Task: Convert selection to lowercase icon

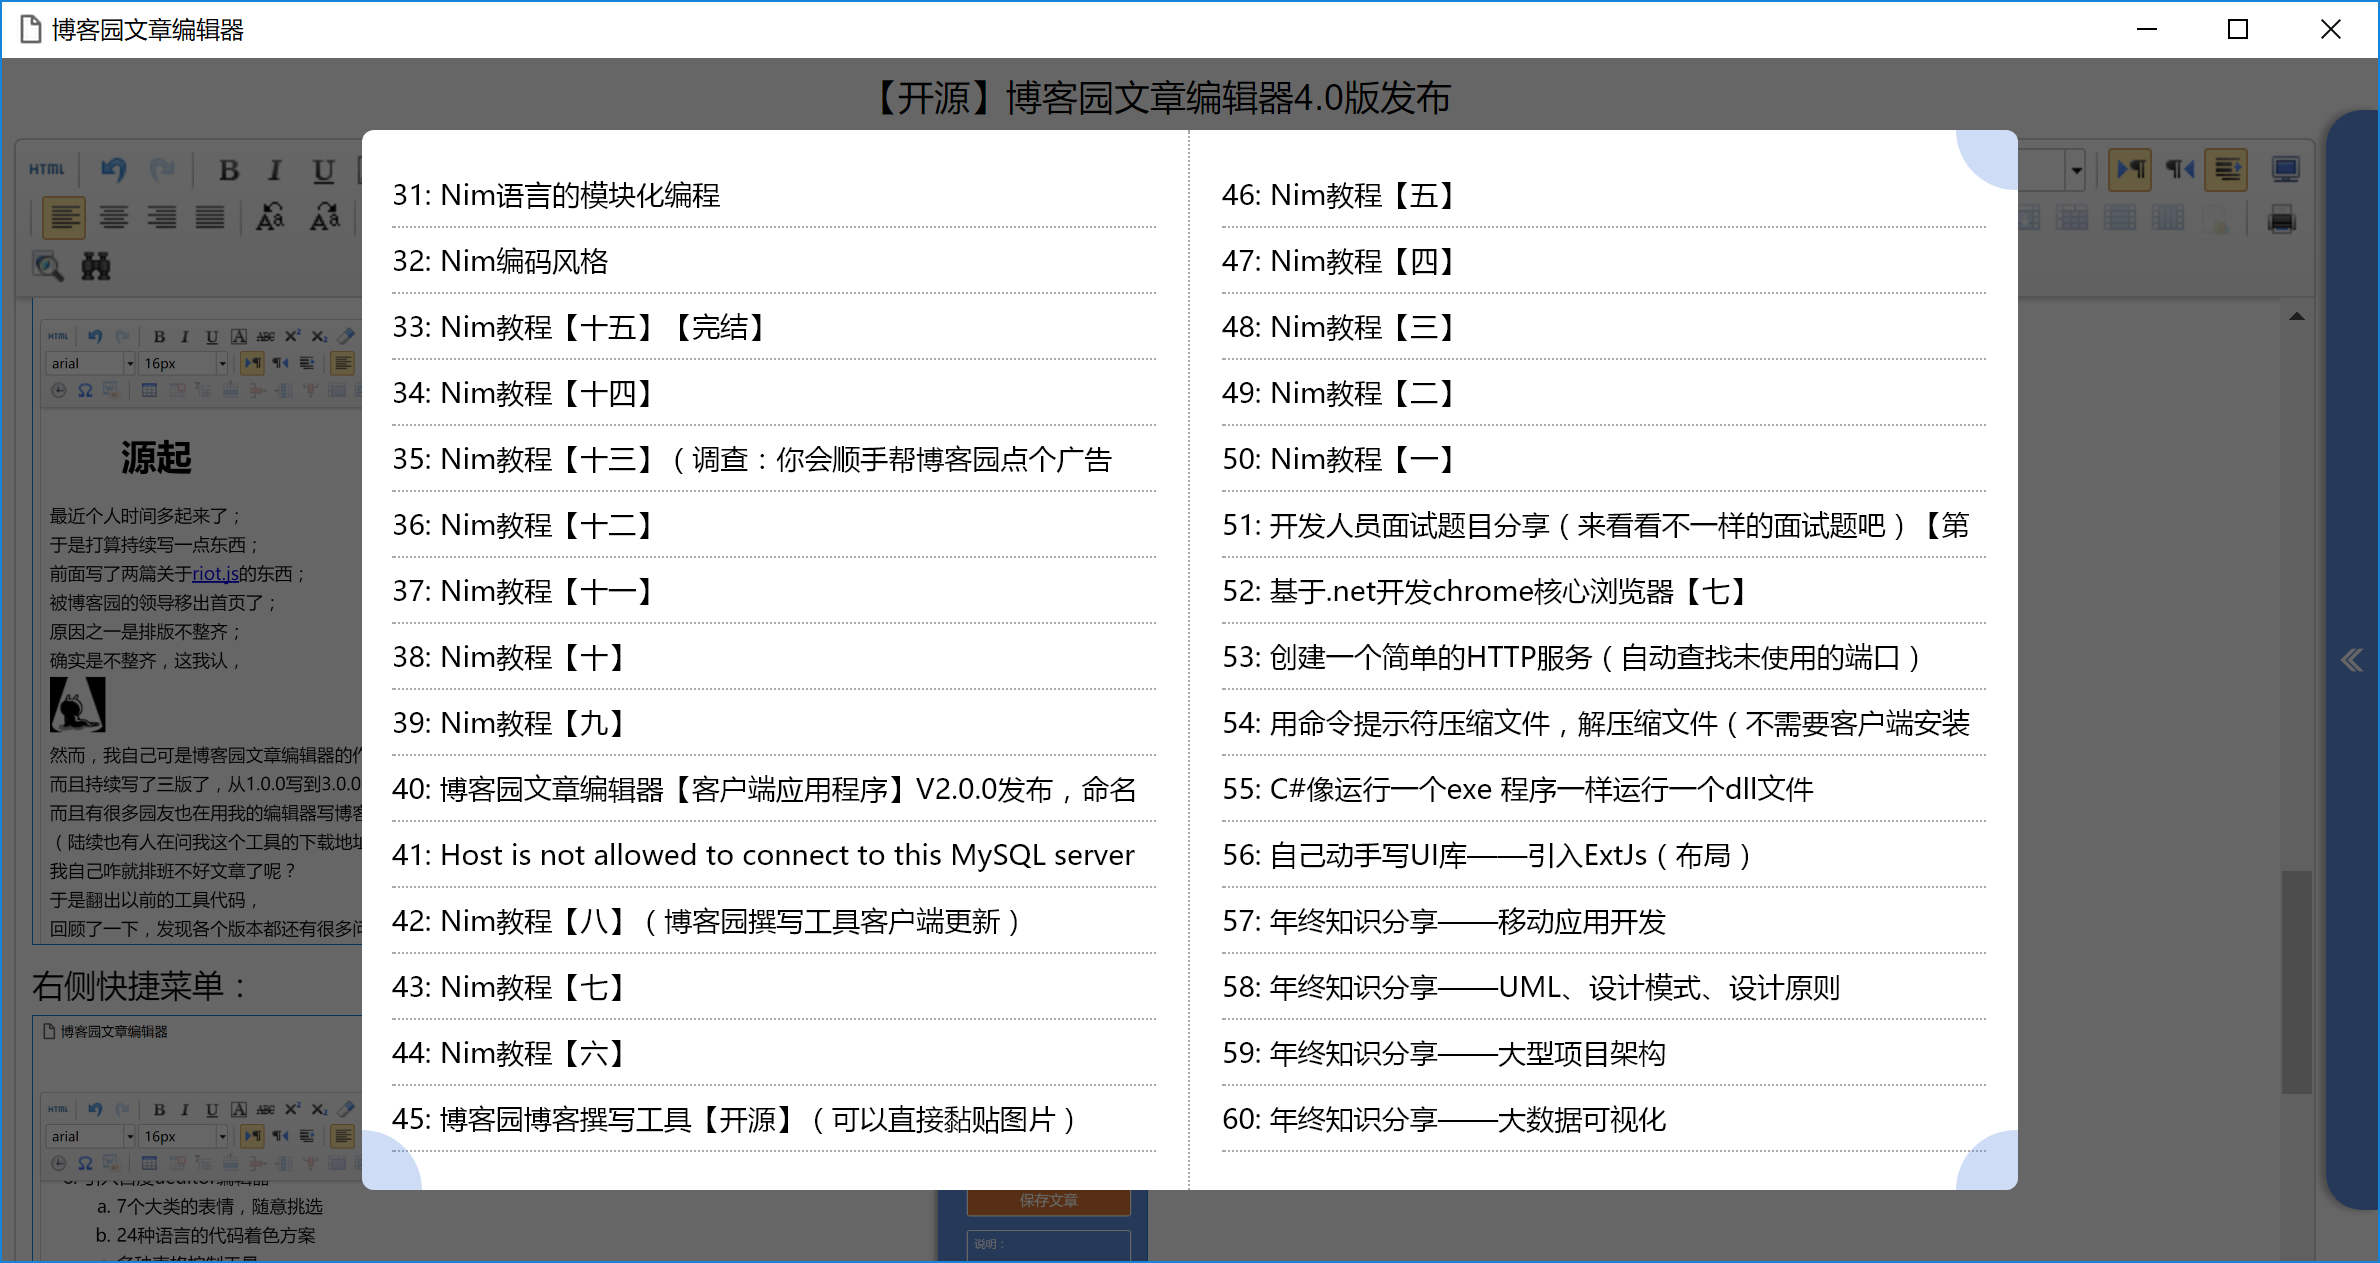Action: (325, 217)
